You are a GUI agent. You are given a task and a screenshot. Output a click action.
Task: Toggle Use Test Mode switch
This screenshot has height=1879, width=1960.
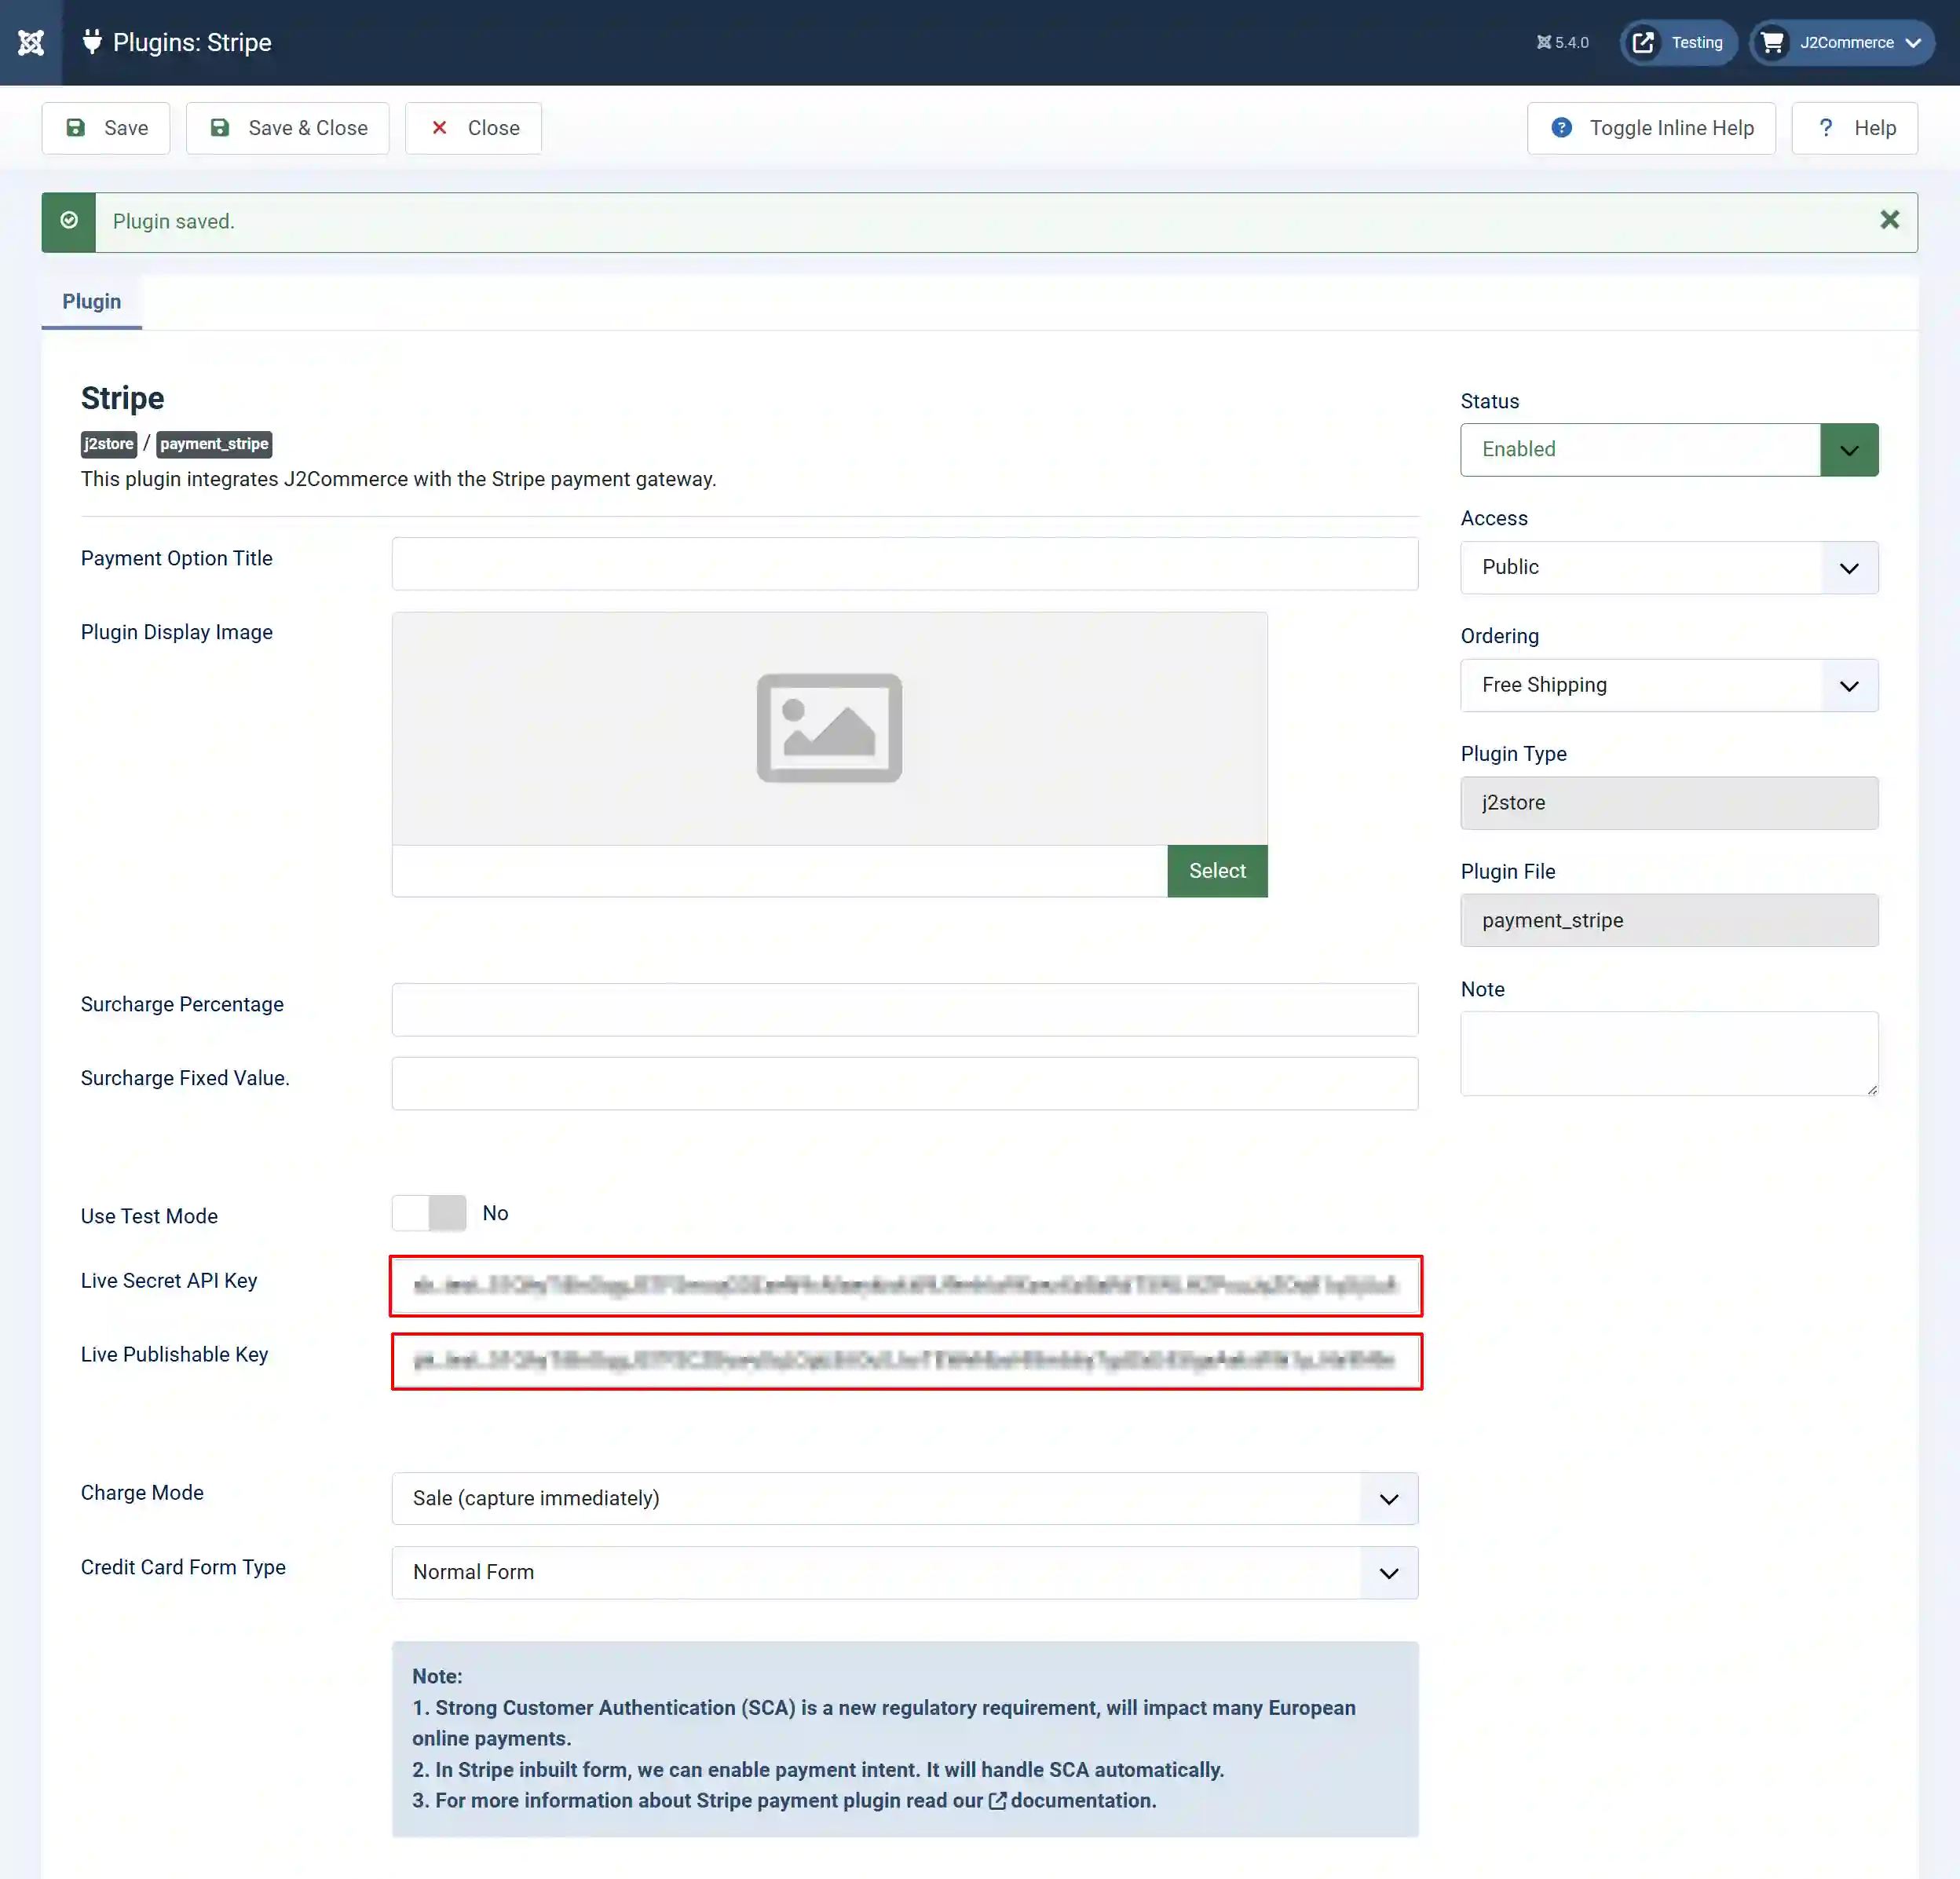point(429,1213)
